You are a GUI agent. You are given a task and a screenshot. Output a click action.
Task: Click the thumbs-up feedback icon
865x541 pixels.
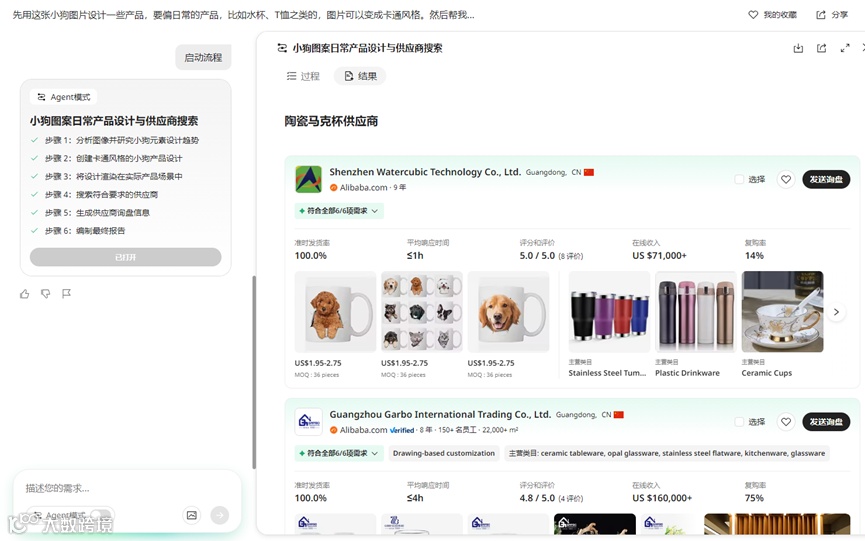(x=24, y=294)
